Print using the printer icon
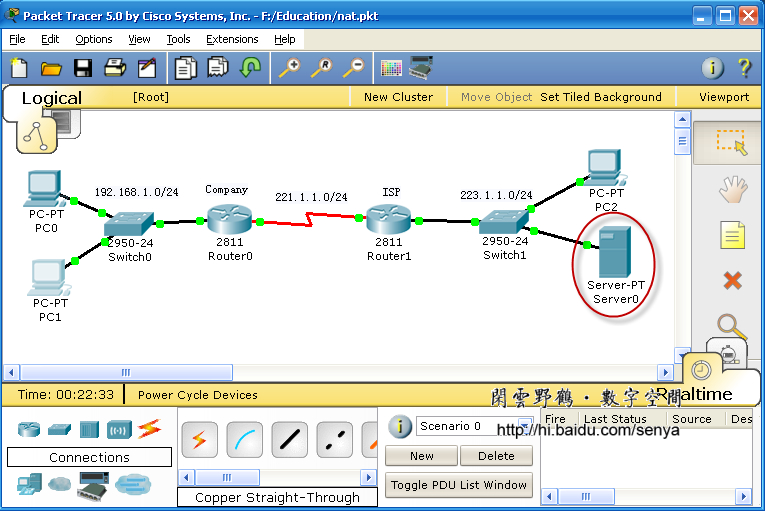The height and width of the screenshot is (511, 765). point(115,68)
